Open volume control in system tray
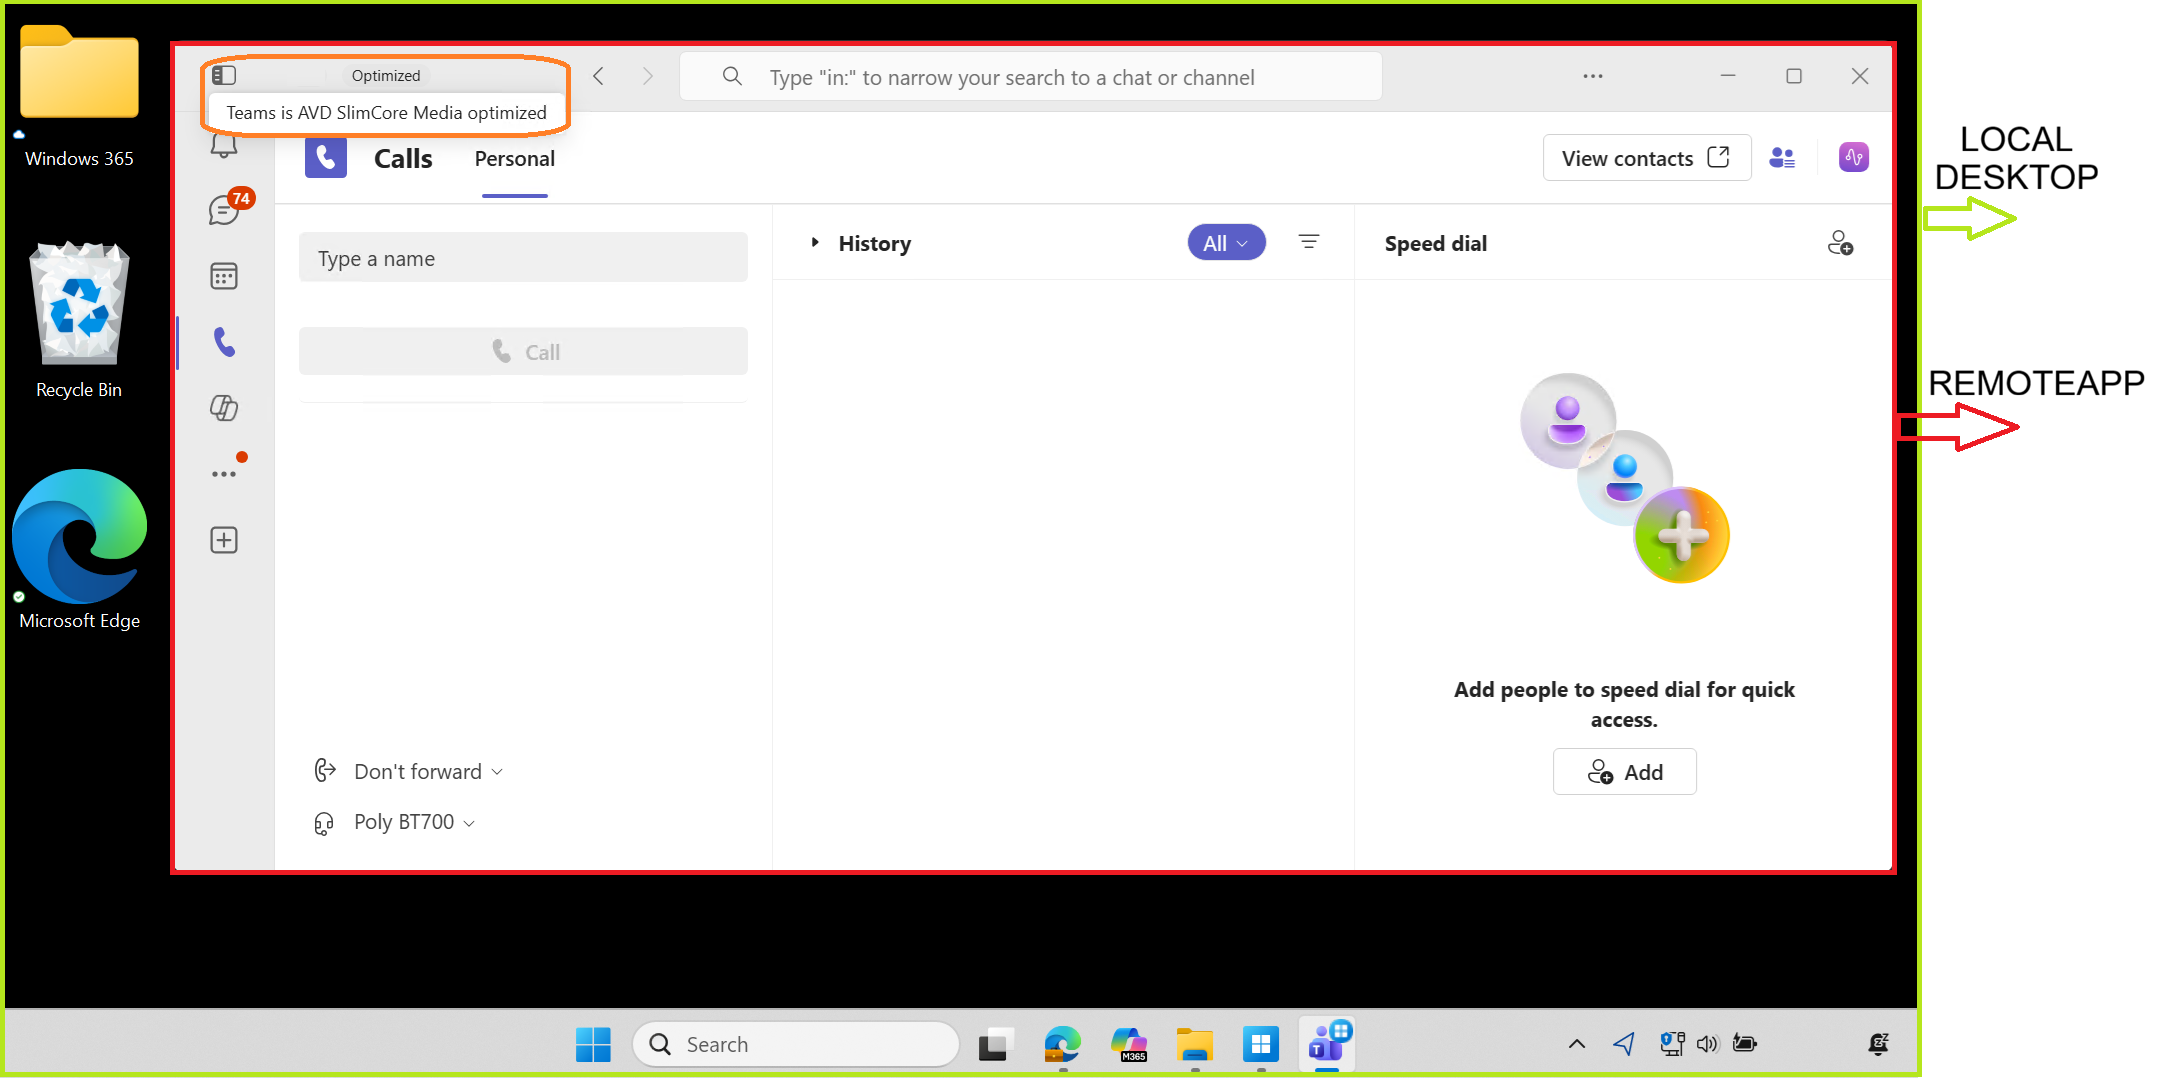The width and height of the screenshot is (2157, 1078). (1707, 1044)
